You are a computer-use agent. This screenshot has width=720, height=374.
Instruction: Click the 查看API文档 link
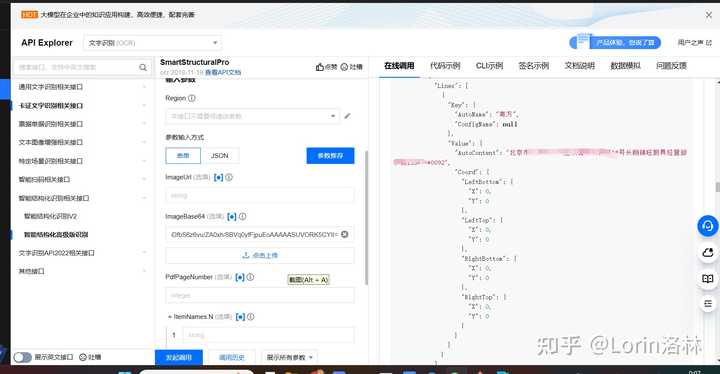coord(223,73)
